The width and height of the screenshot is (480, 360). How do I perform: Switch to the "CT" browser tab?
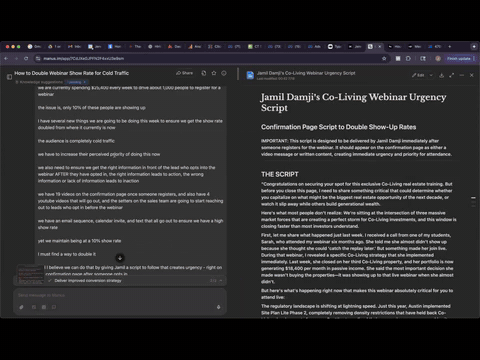point(254,46)
